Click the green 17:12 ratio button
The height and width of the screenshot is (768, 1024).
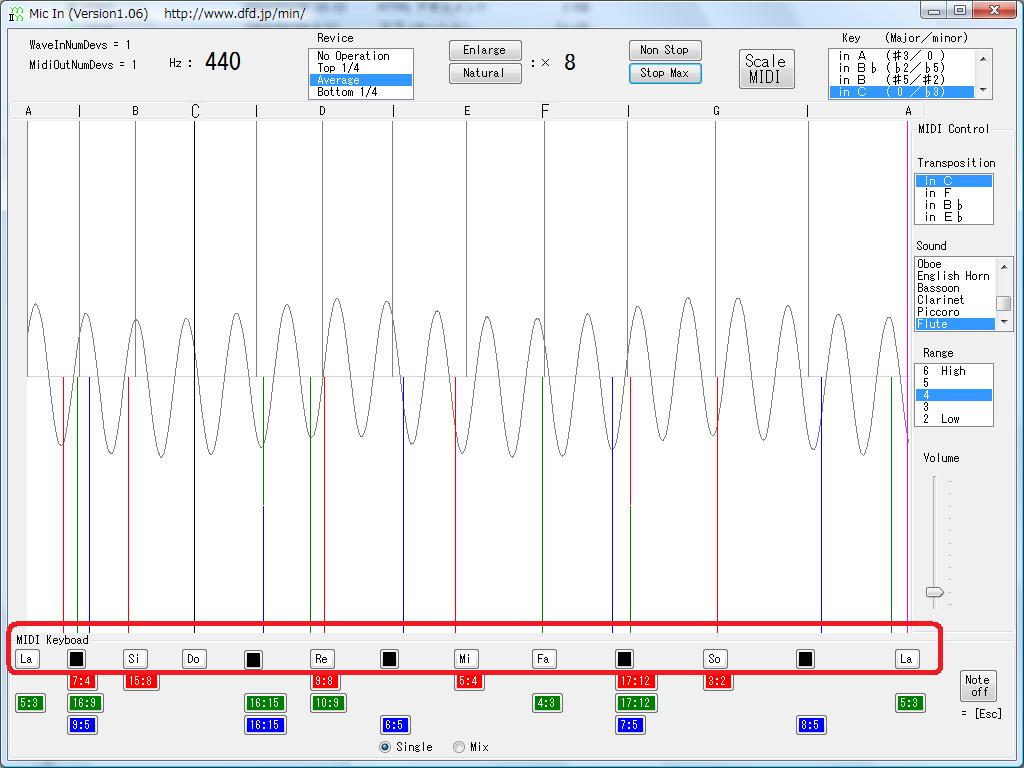click(636, 703)
